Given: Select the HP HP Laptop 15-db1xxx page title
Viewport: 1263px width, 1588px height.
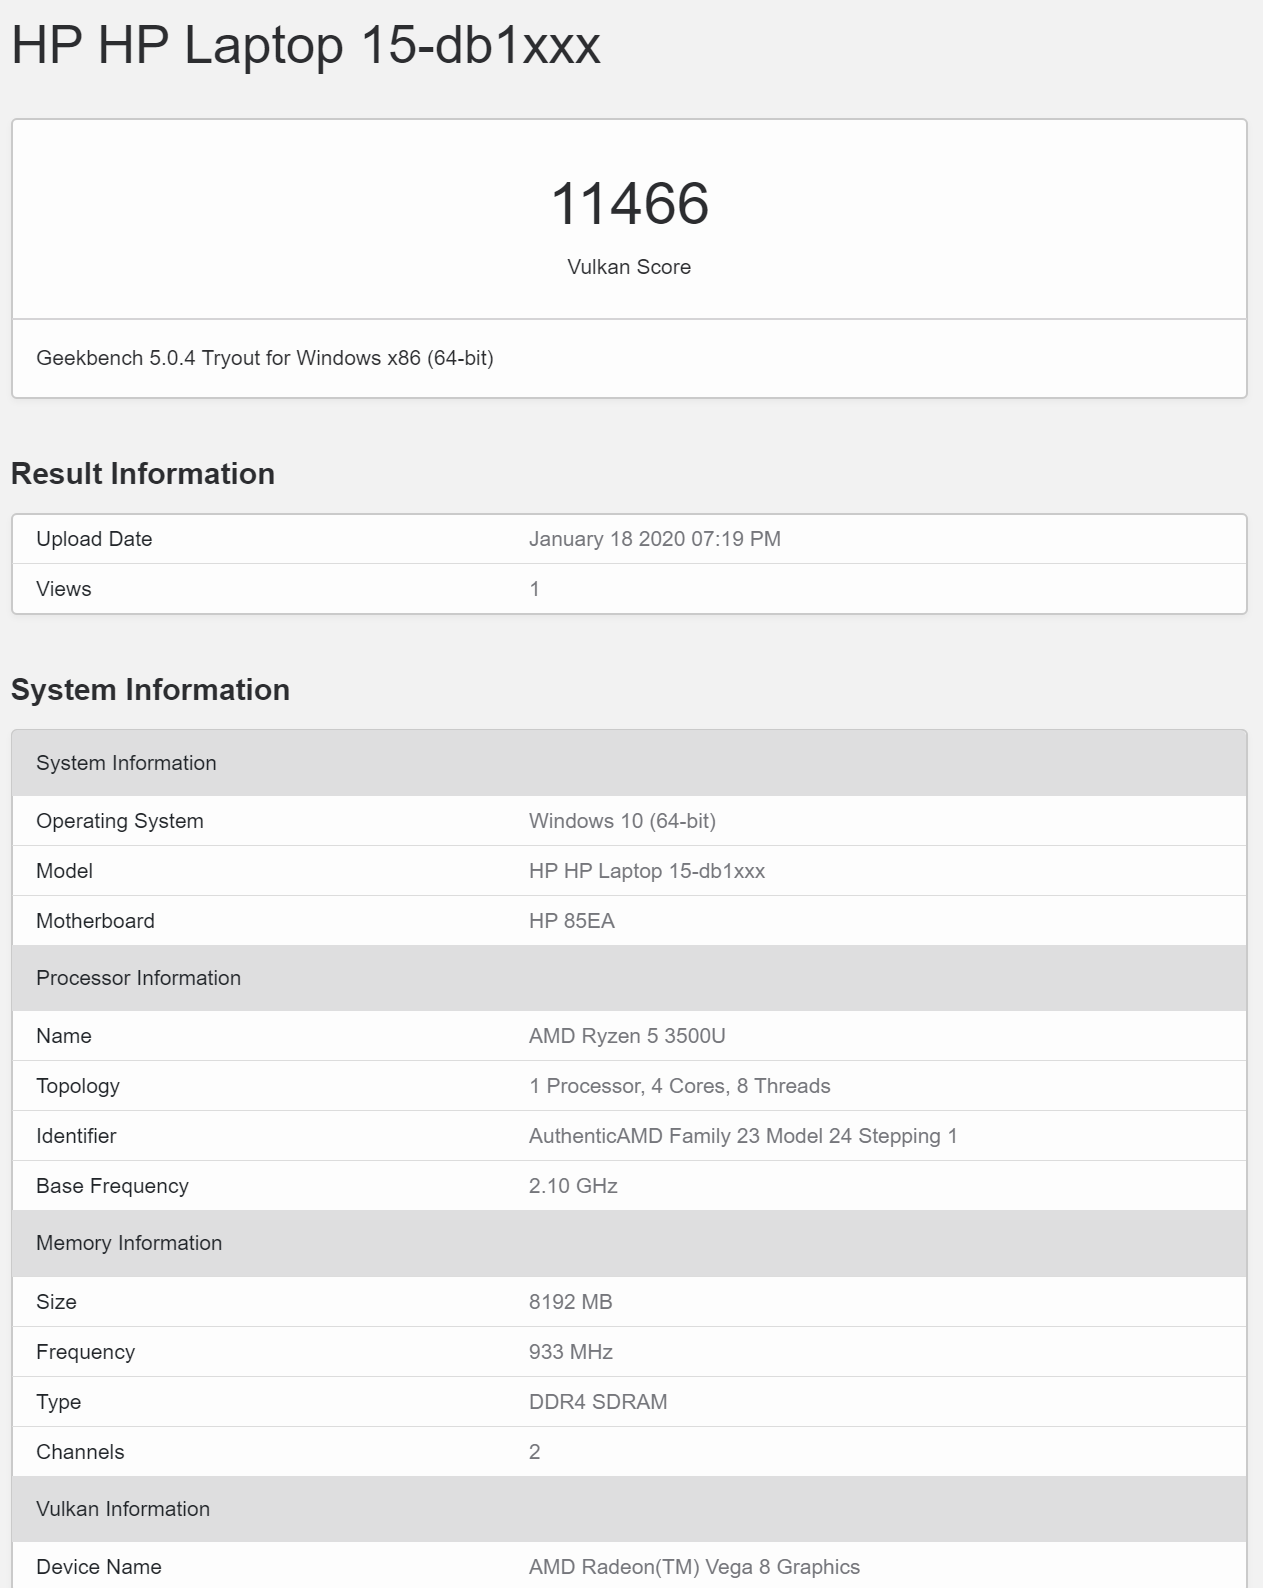Looking at the screenshot, I should [306, 45].
